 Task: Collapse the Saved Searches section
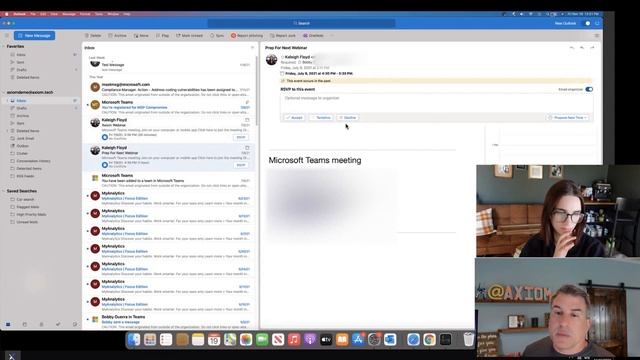click(x=4, y=191)
